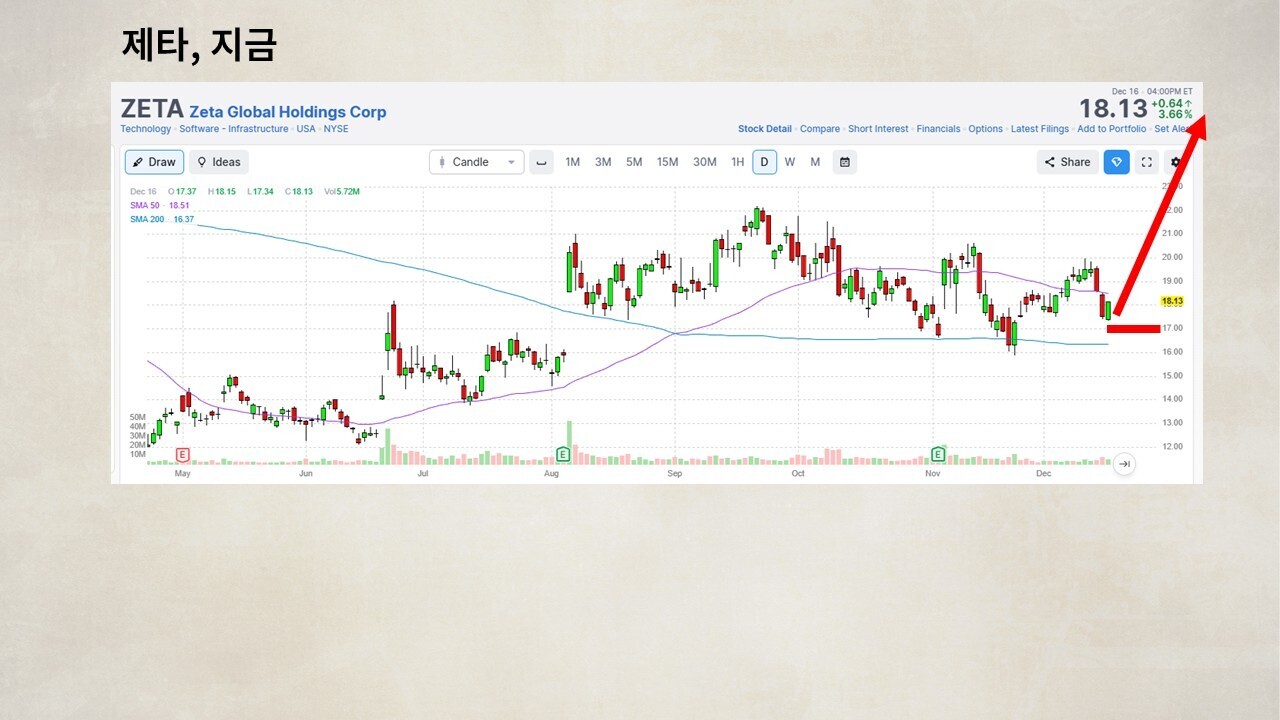Screen dimensions: 1280x720
Task: Select the 15M timeframe
Action: coord(667,162)
